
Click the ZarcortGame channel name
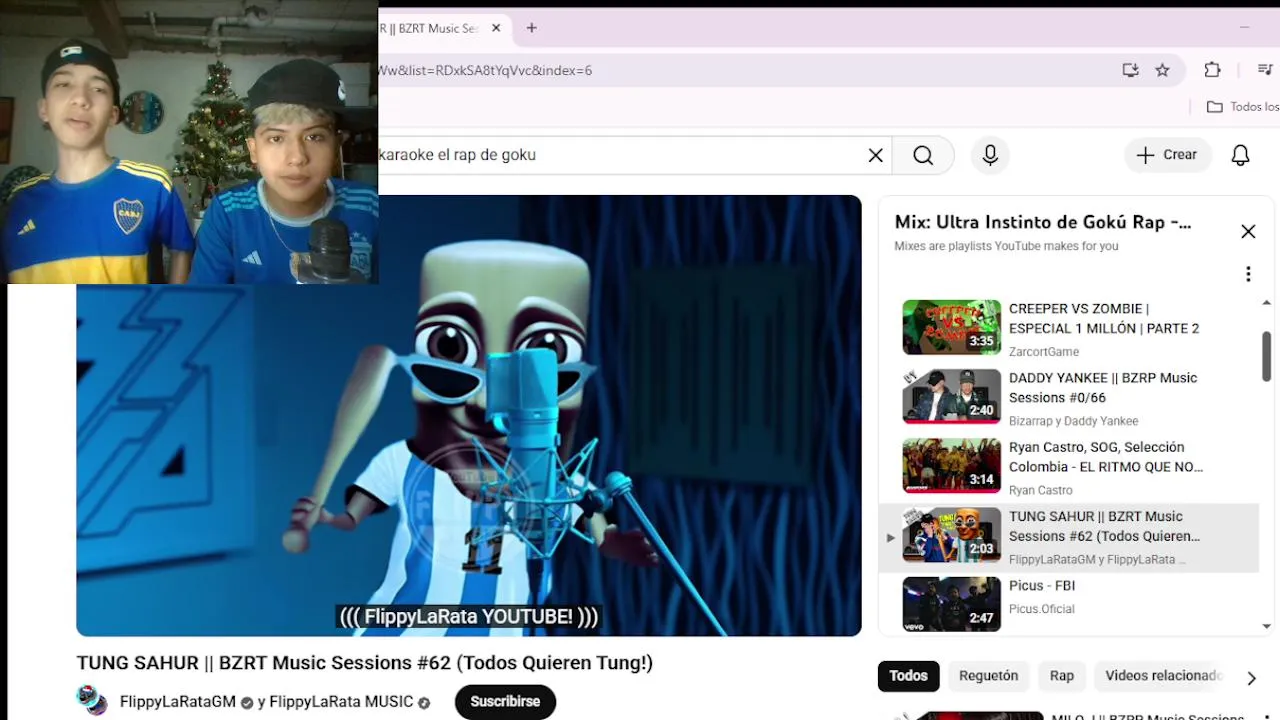tap(1044, 352)
